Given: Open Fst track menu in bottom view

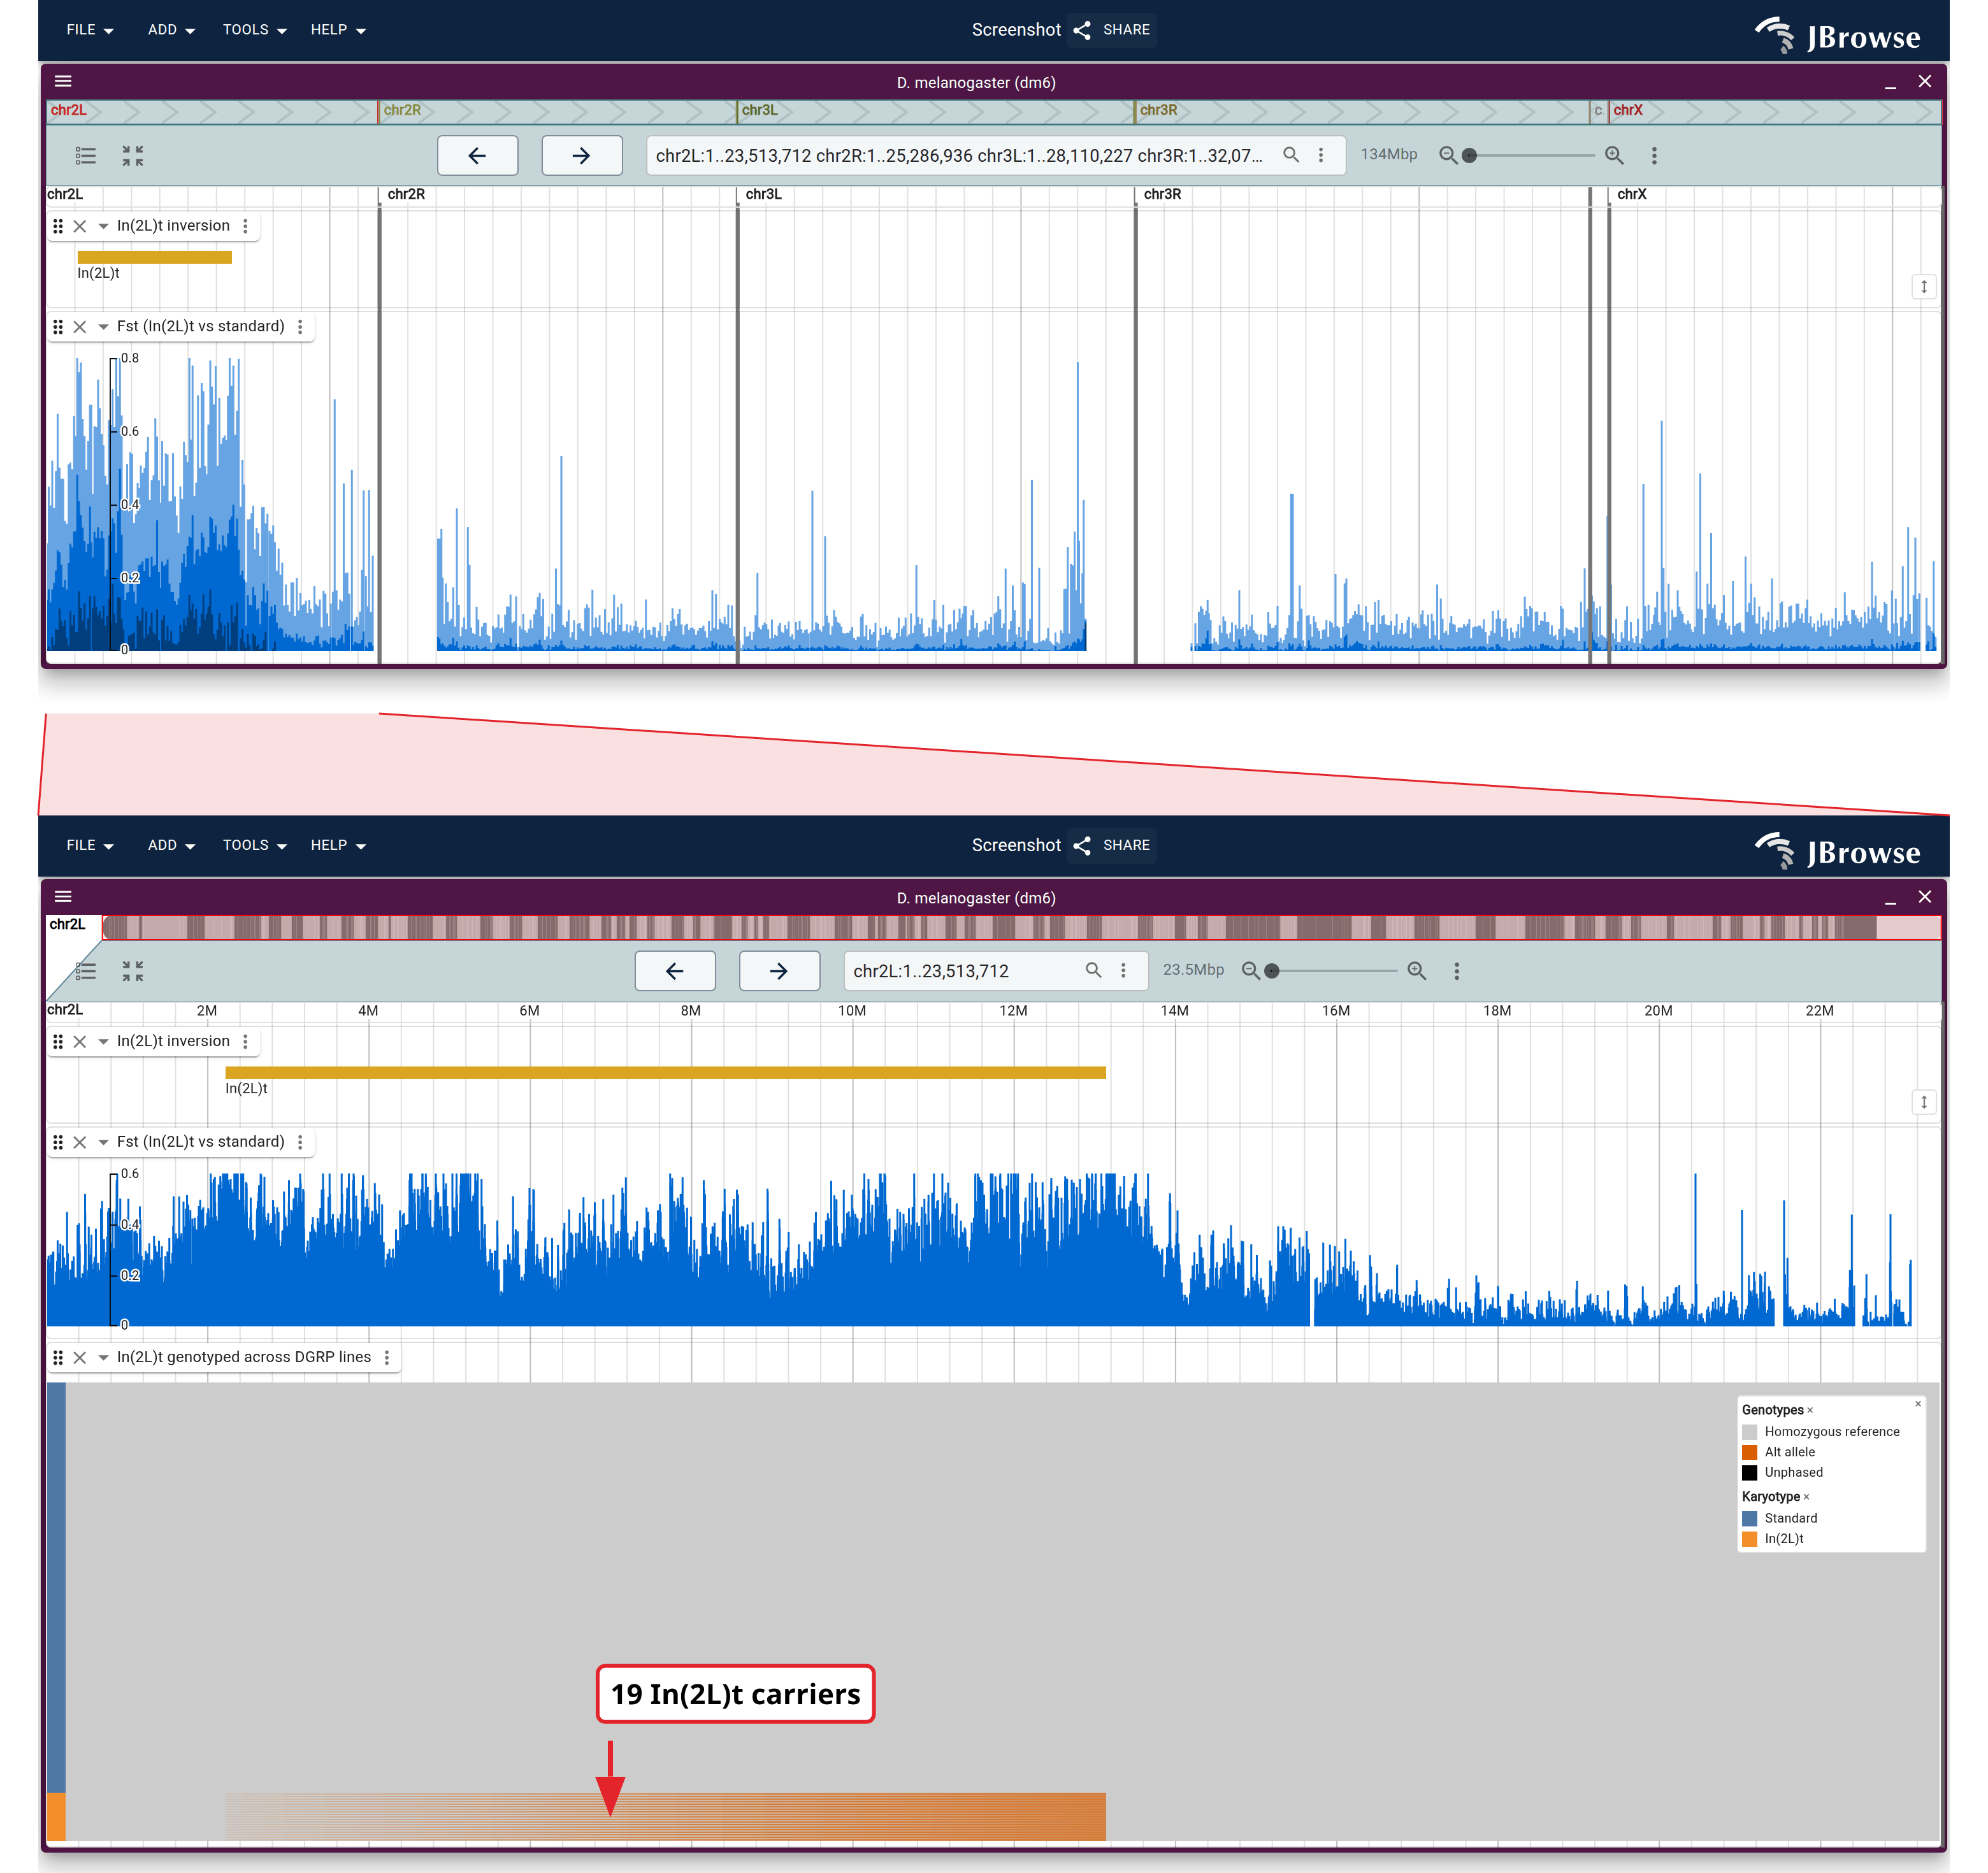Looking at the screenshot, I should [300, 1142].
